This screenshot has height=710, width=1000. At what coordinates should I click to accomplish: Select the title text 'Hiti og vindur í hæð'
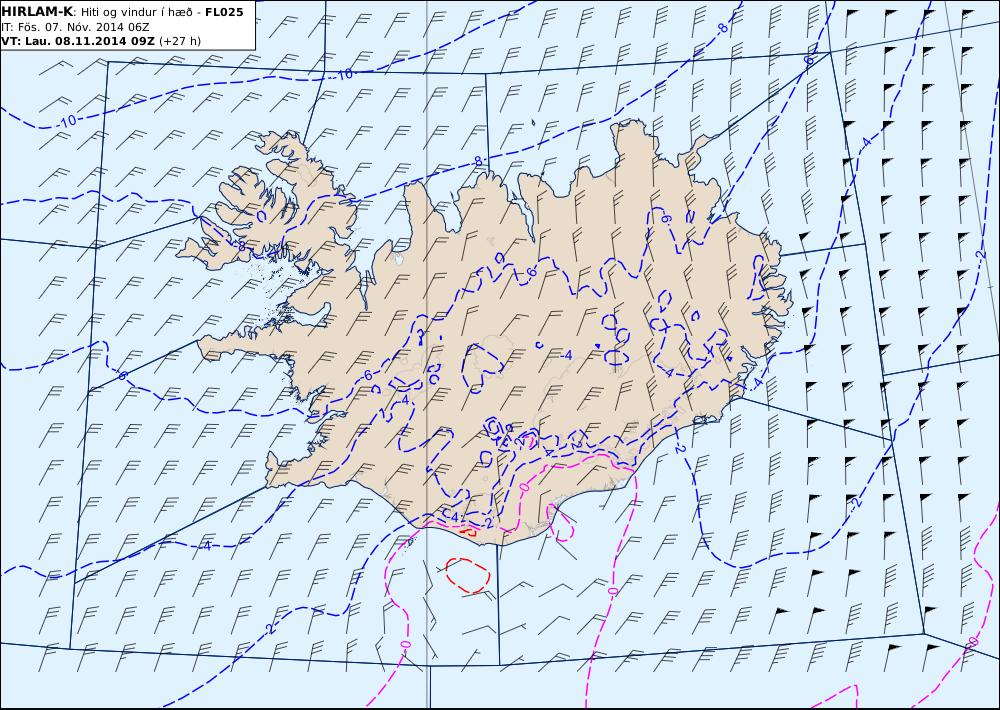pyautogui.click(x=137, y=12)
